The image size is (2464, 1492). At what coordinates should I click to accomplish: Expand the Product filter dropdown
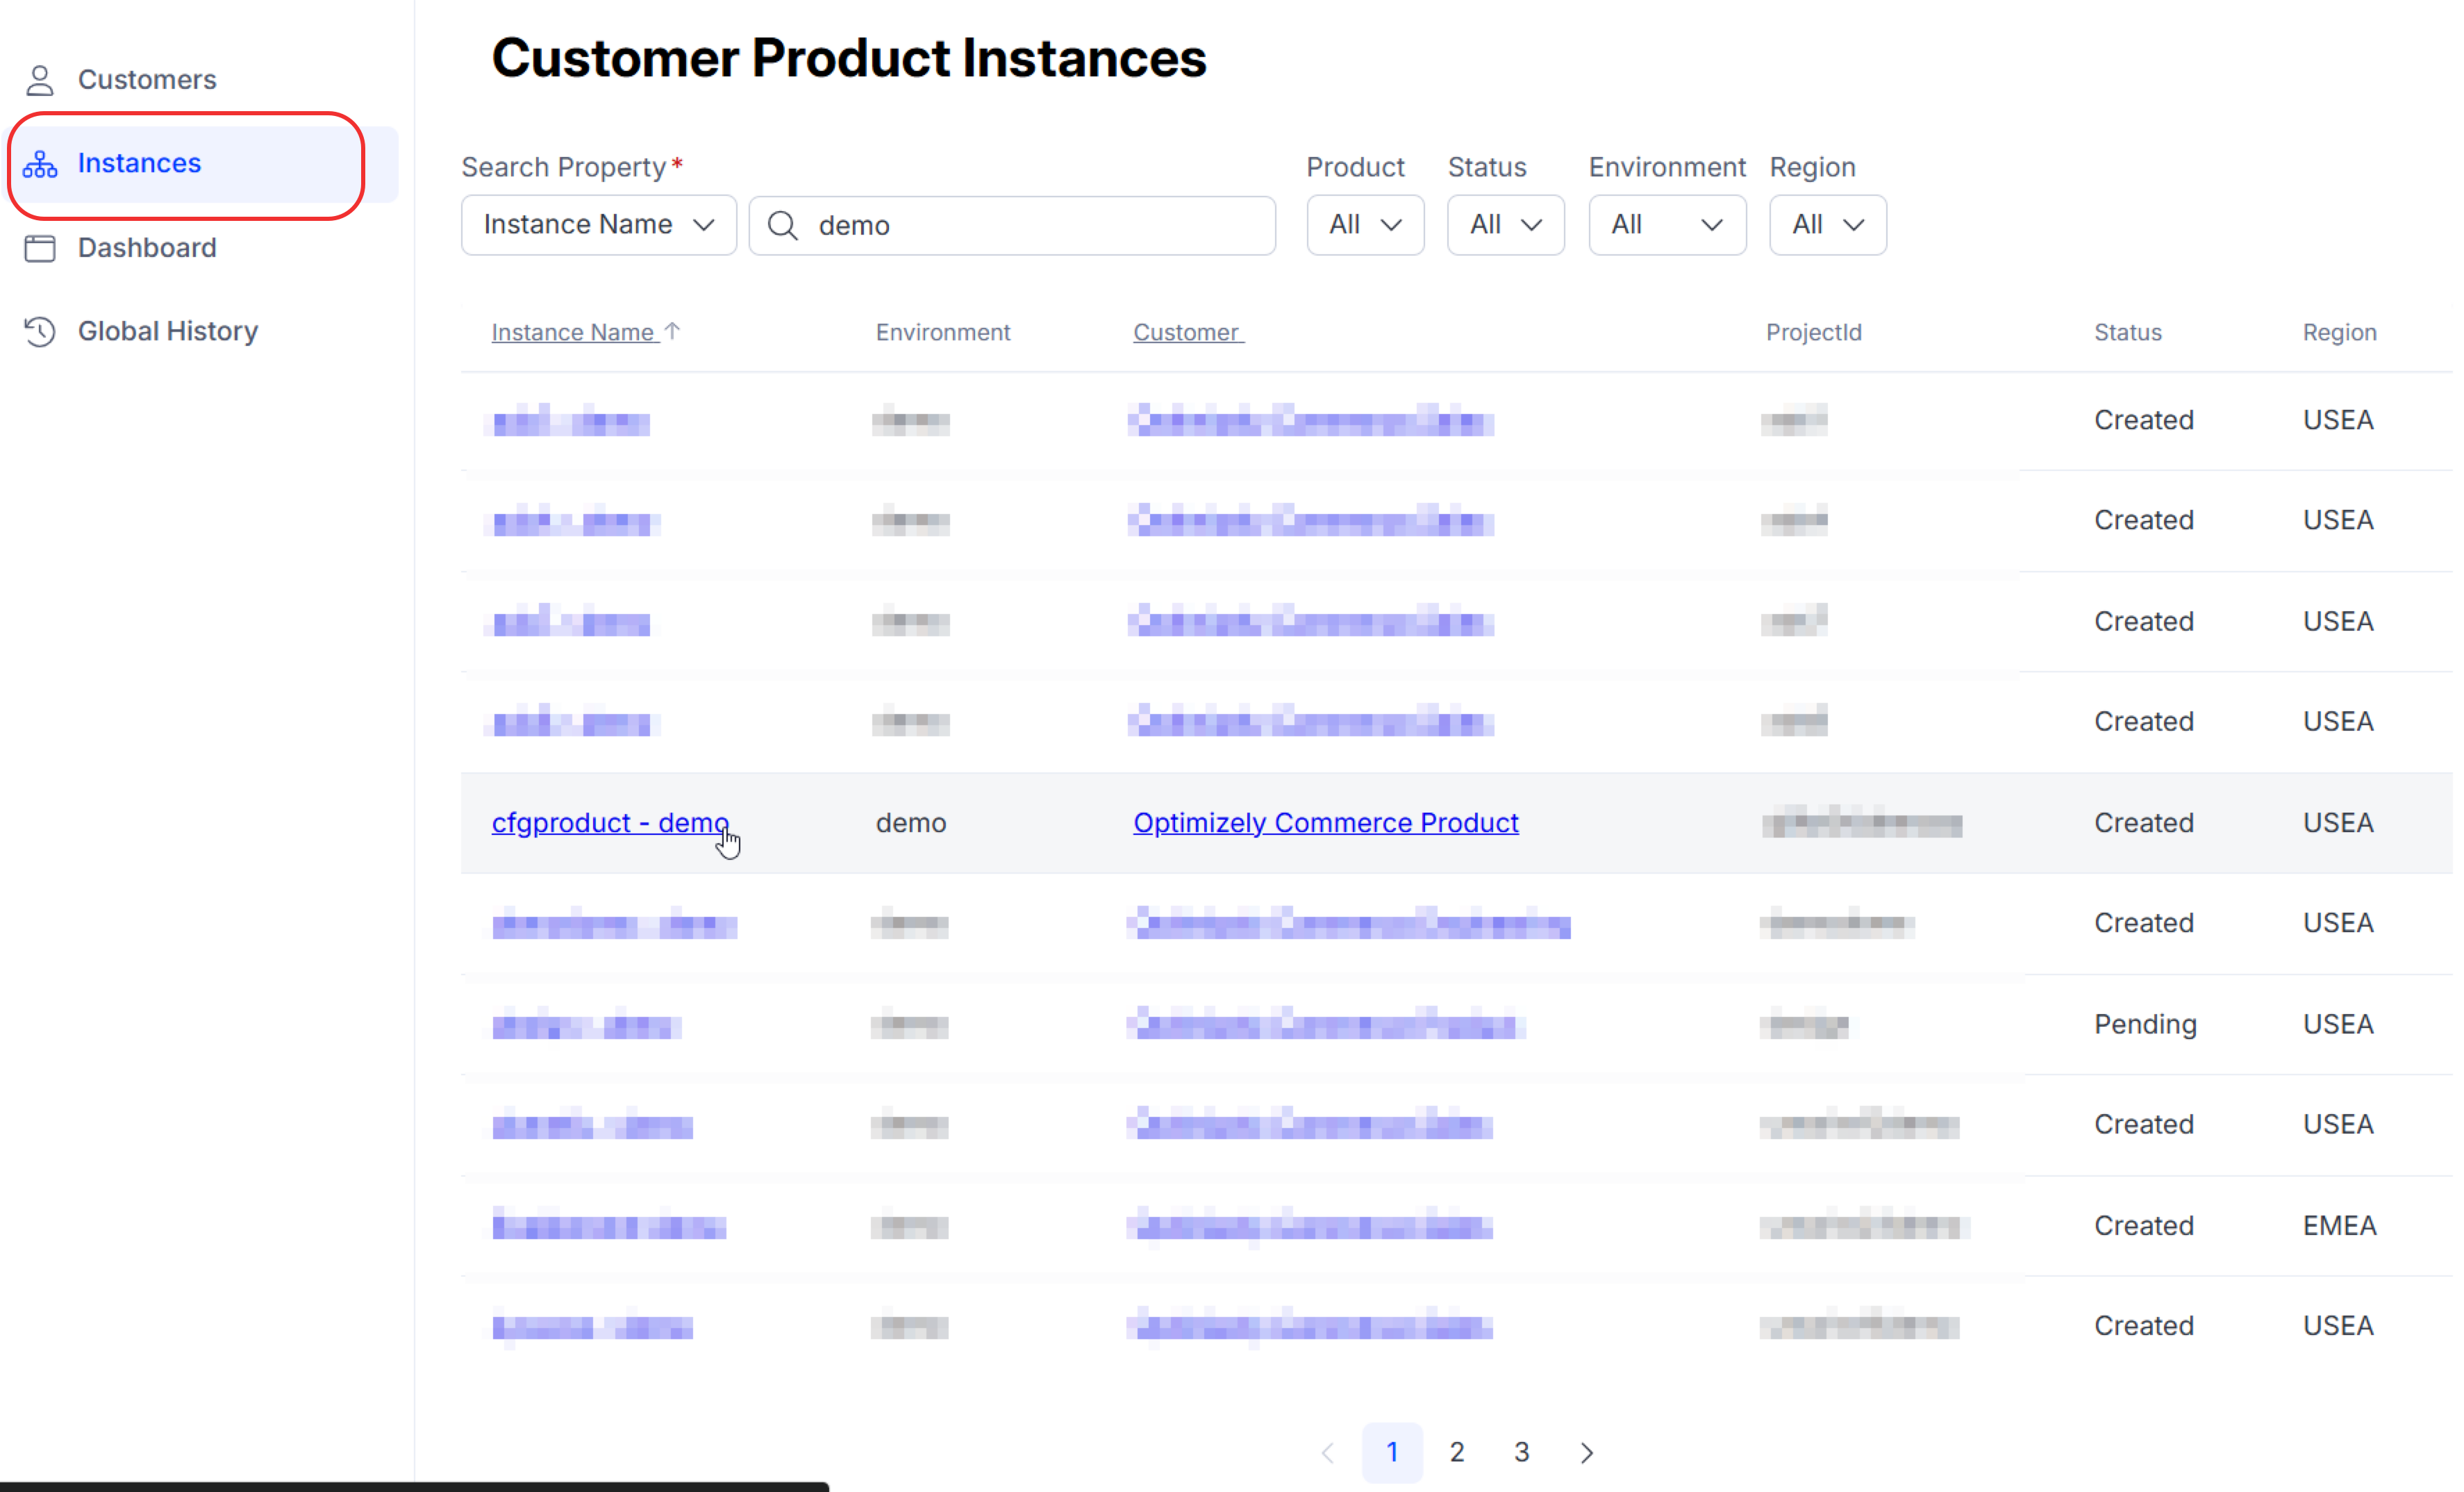pyautogui.click(x=1364, y=224)
